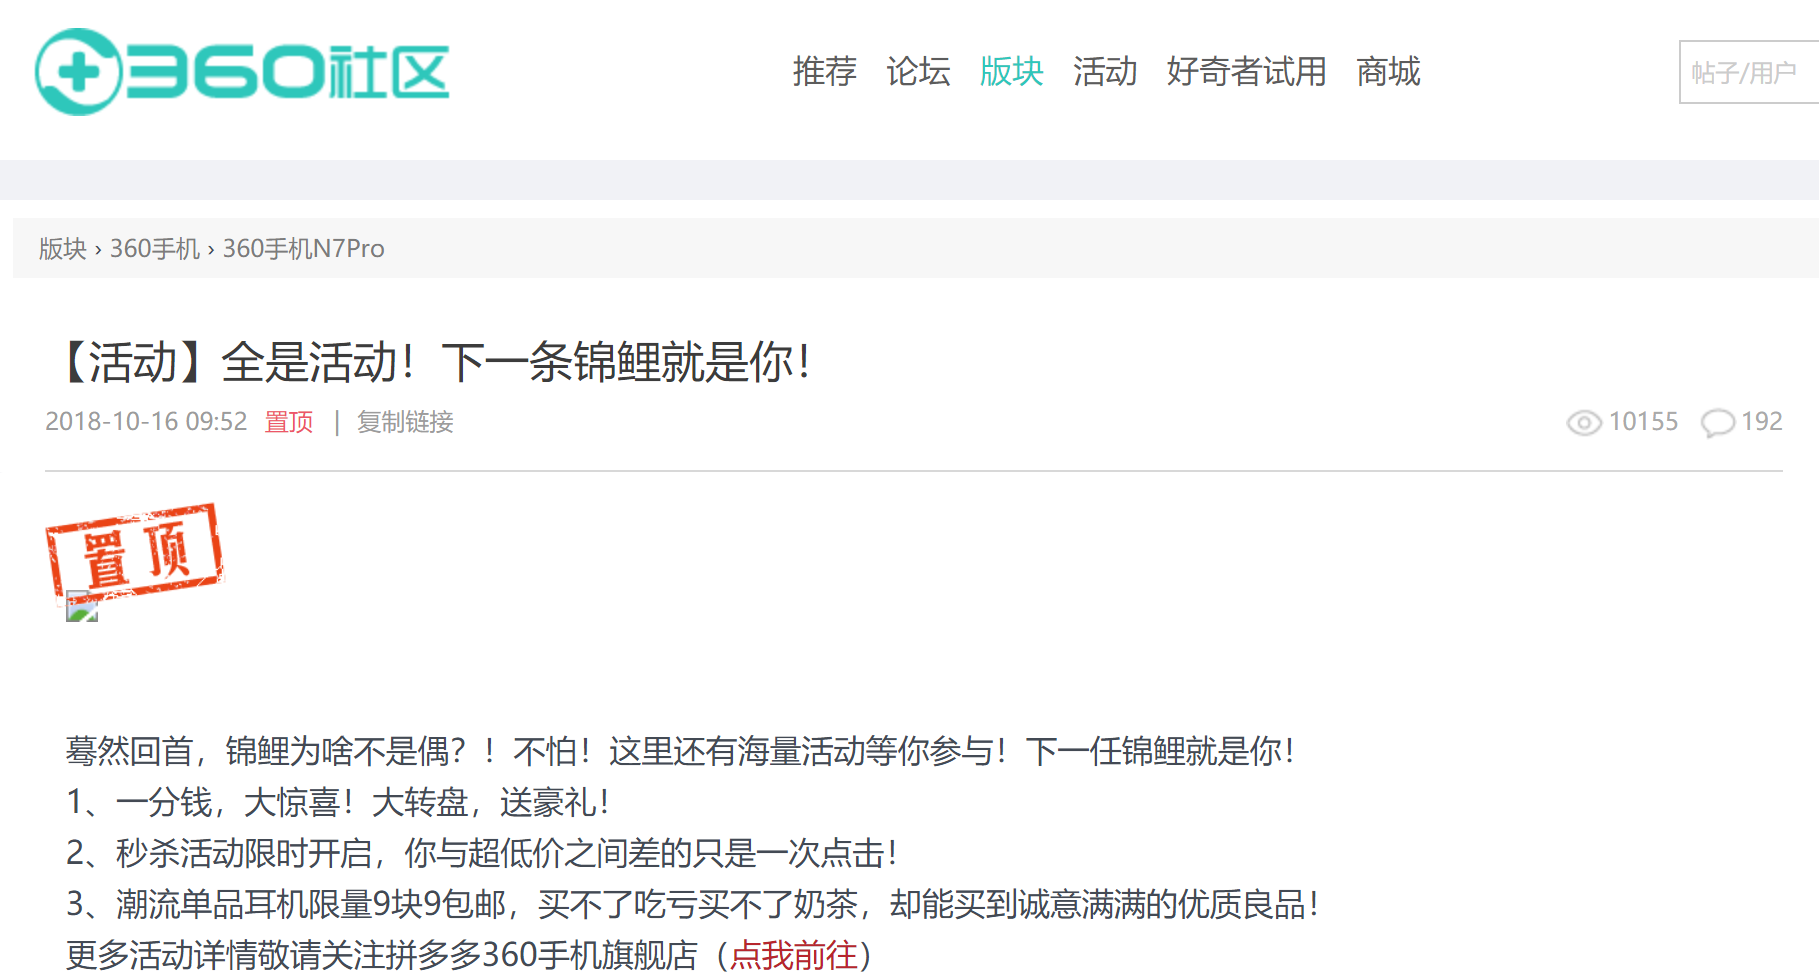Open the 活动 navigation item
Image resolution: width=1819 pixels, height=978 pixels.
tap(1104, 72)
